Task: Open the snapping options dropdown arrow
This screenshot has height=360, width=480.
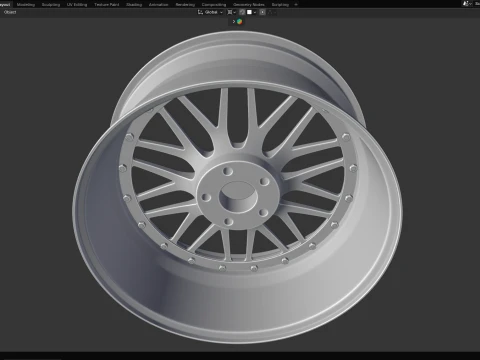Action: (255, 12)
